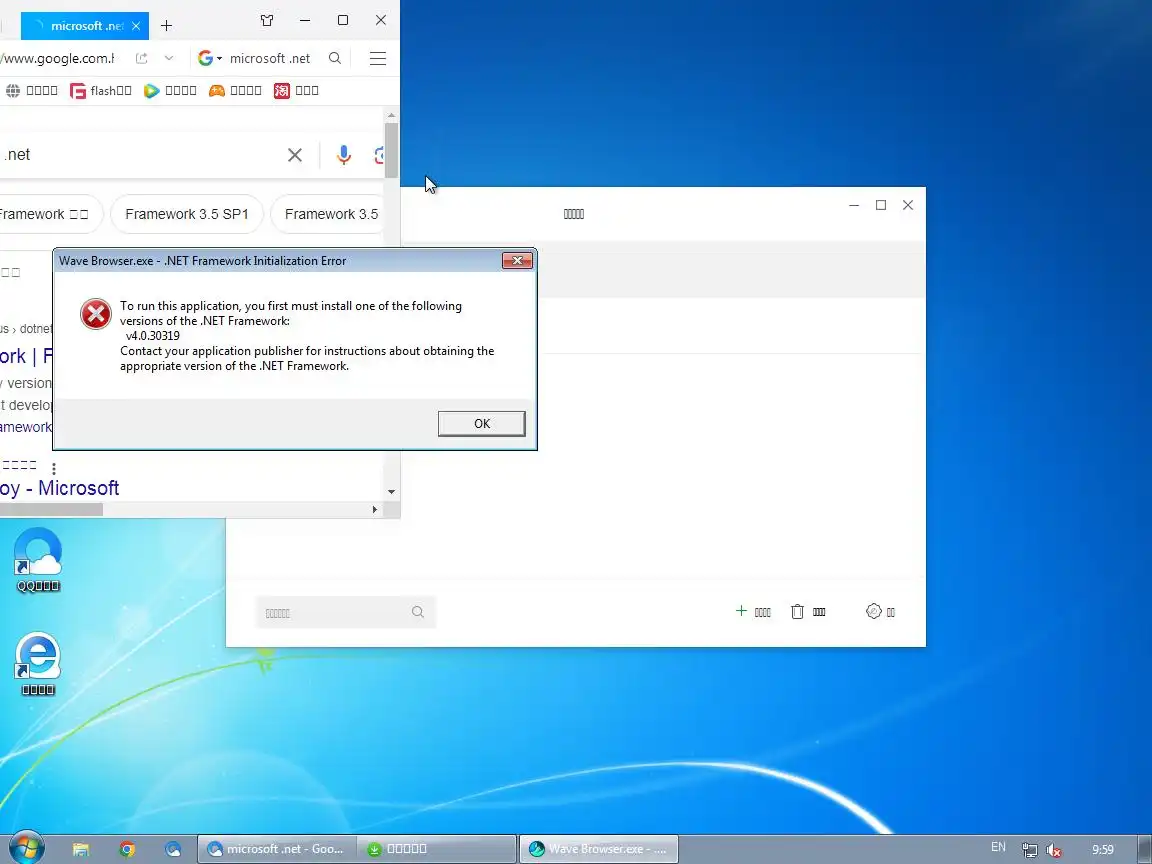The image size is (1152, 864).
Task: Start Google voice search microphone
Action: [x=344, y=155]
